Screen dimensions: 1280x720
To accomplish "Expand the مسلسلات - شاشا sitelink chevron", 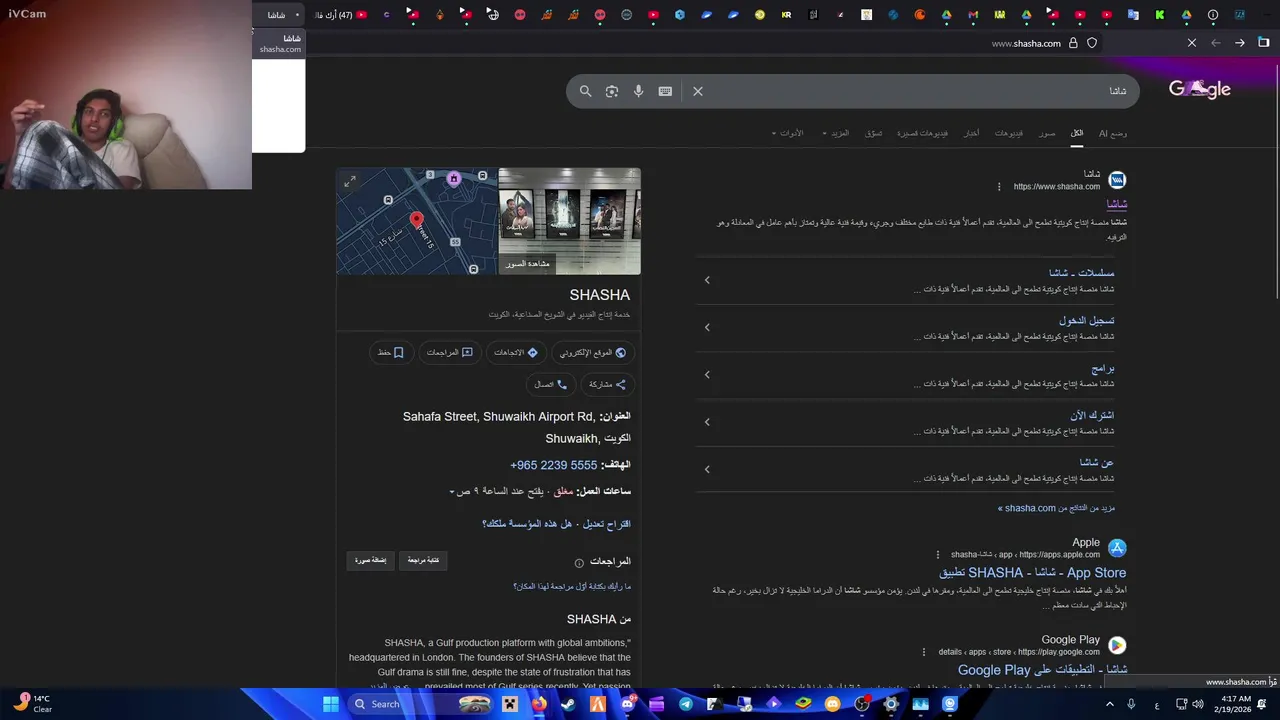I will click(x=707, y=280).
